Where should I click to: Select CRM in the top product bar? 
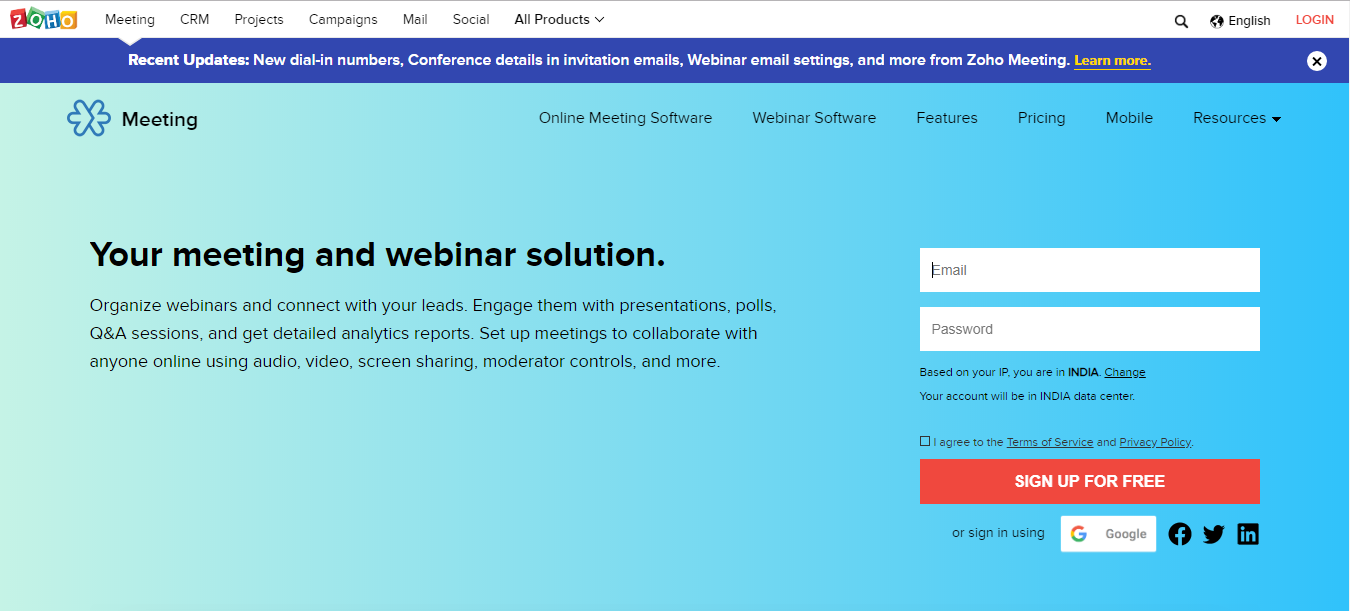[194, 19]
